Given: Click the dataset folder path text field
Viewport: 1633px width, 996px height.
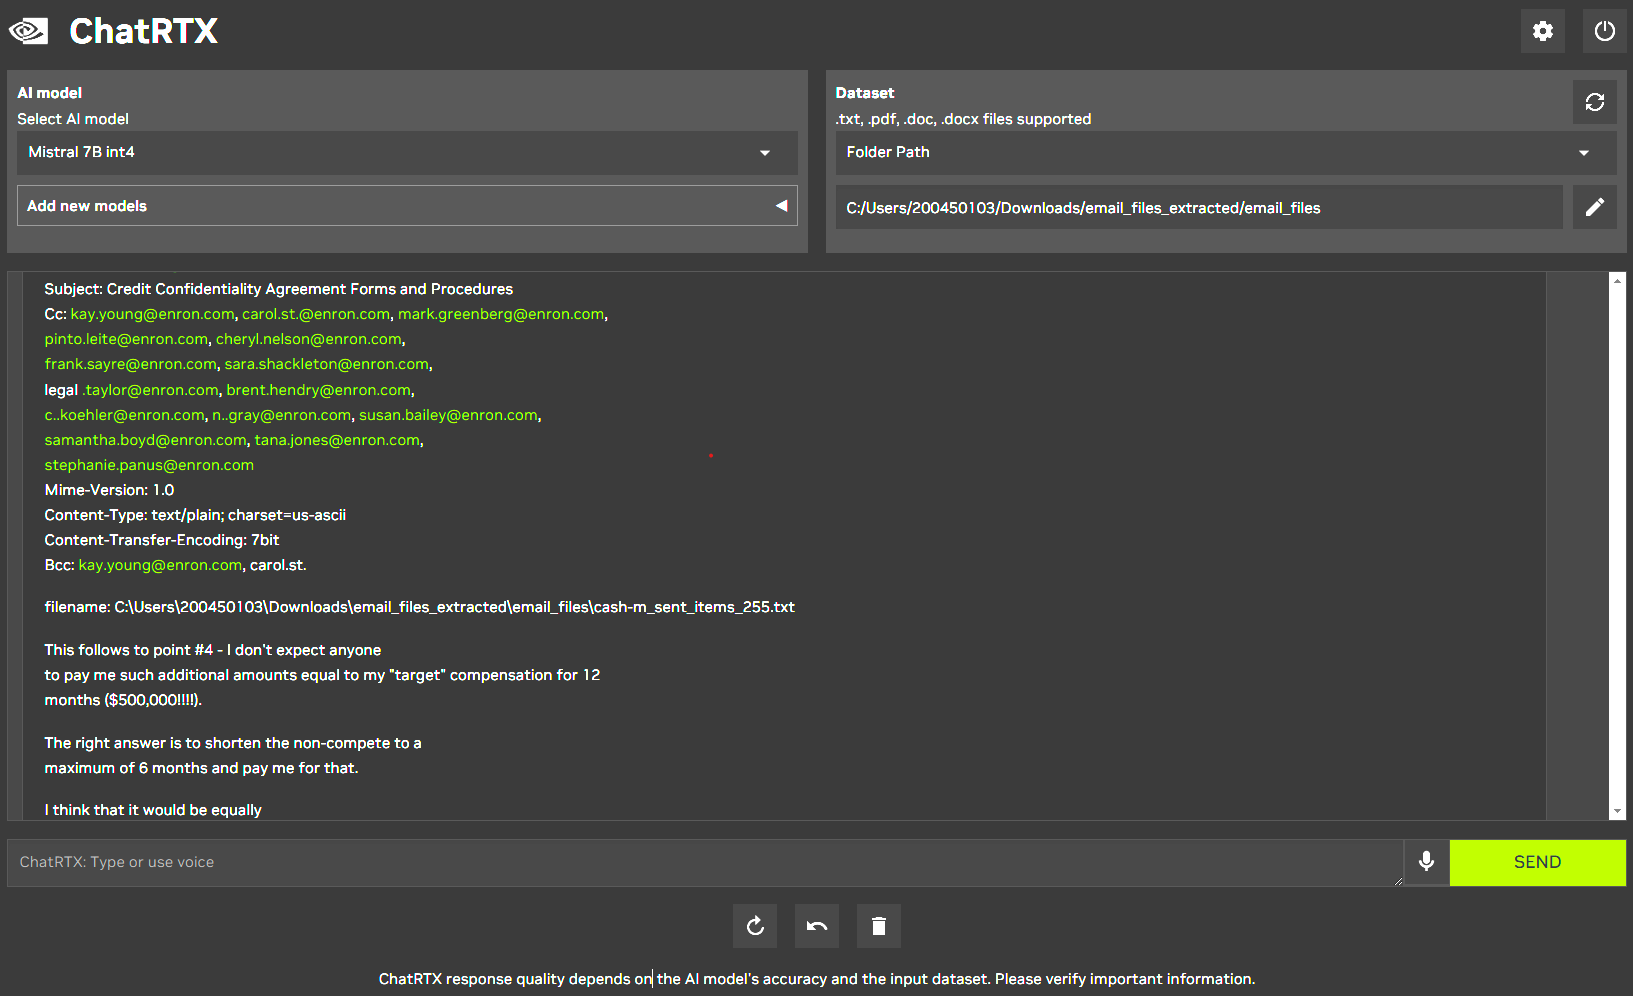Looking at the screenshot, I should point(1198,208).
